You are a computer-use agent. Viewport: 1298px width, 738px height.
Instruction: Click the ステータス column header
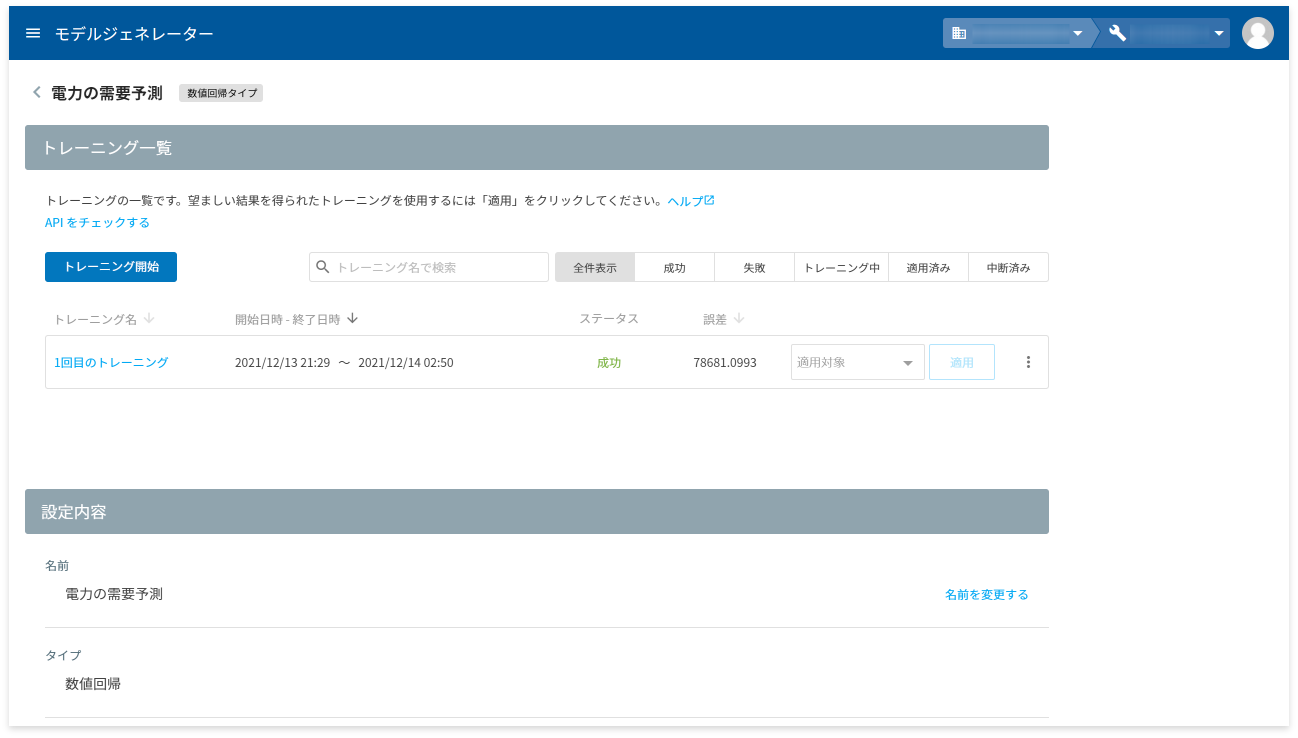[609, 319]
